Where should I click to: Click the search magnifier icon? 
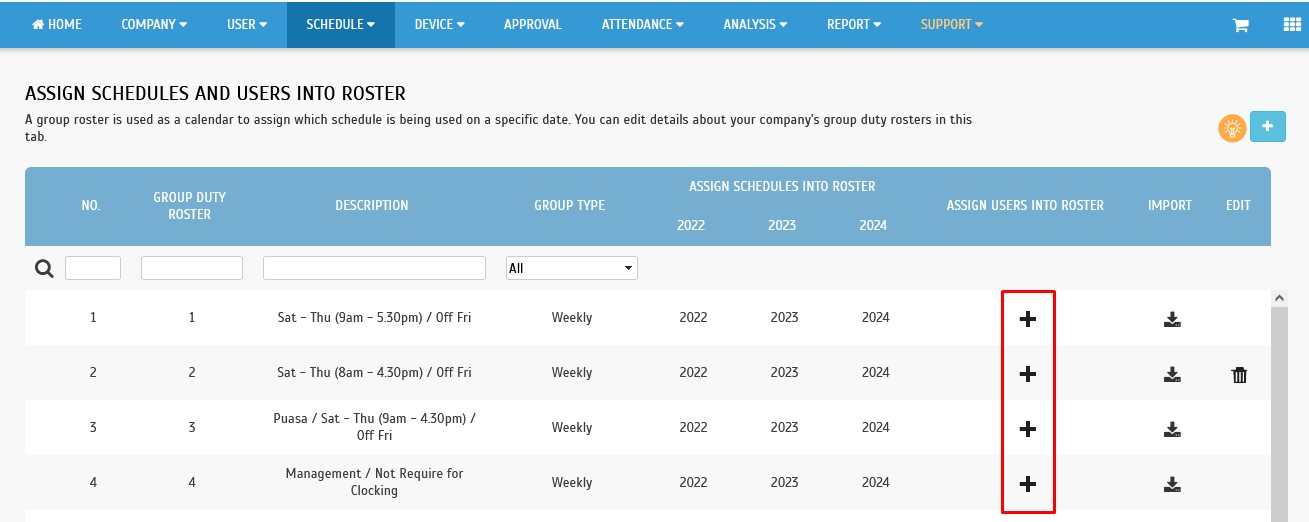(x=44, y=268)
